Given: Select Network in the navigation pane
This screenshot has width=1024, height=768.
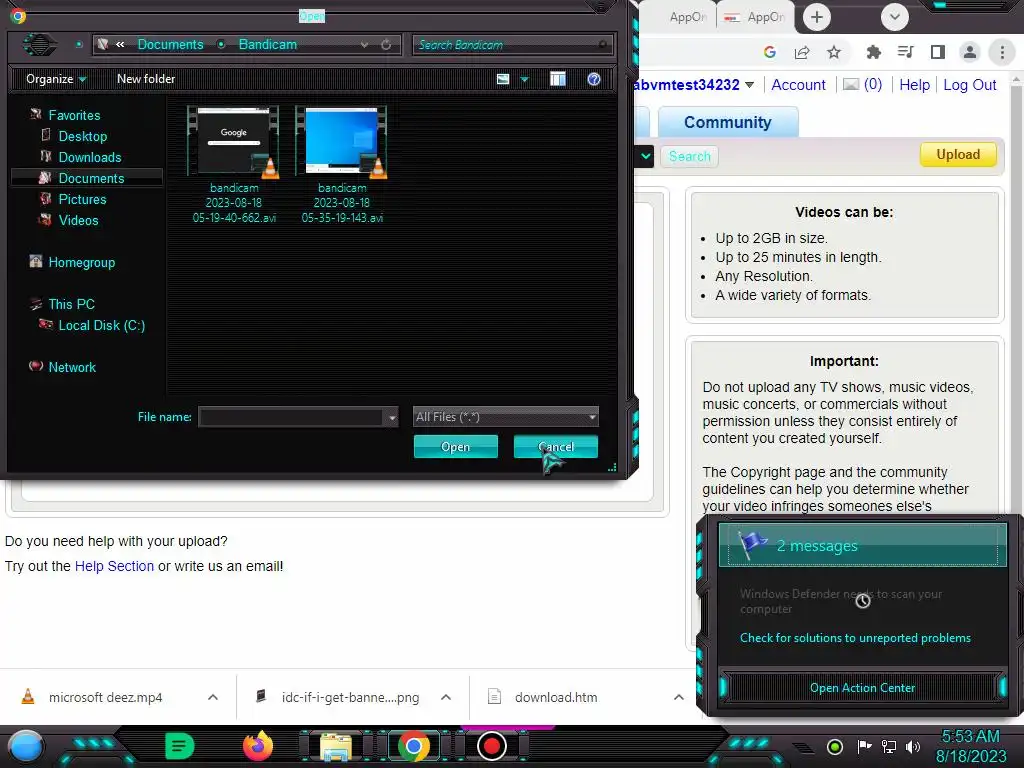Looking at the screenshot, I should 72,367.
